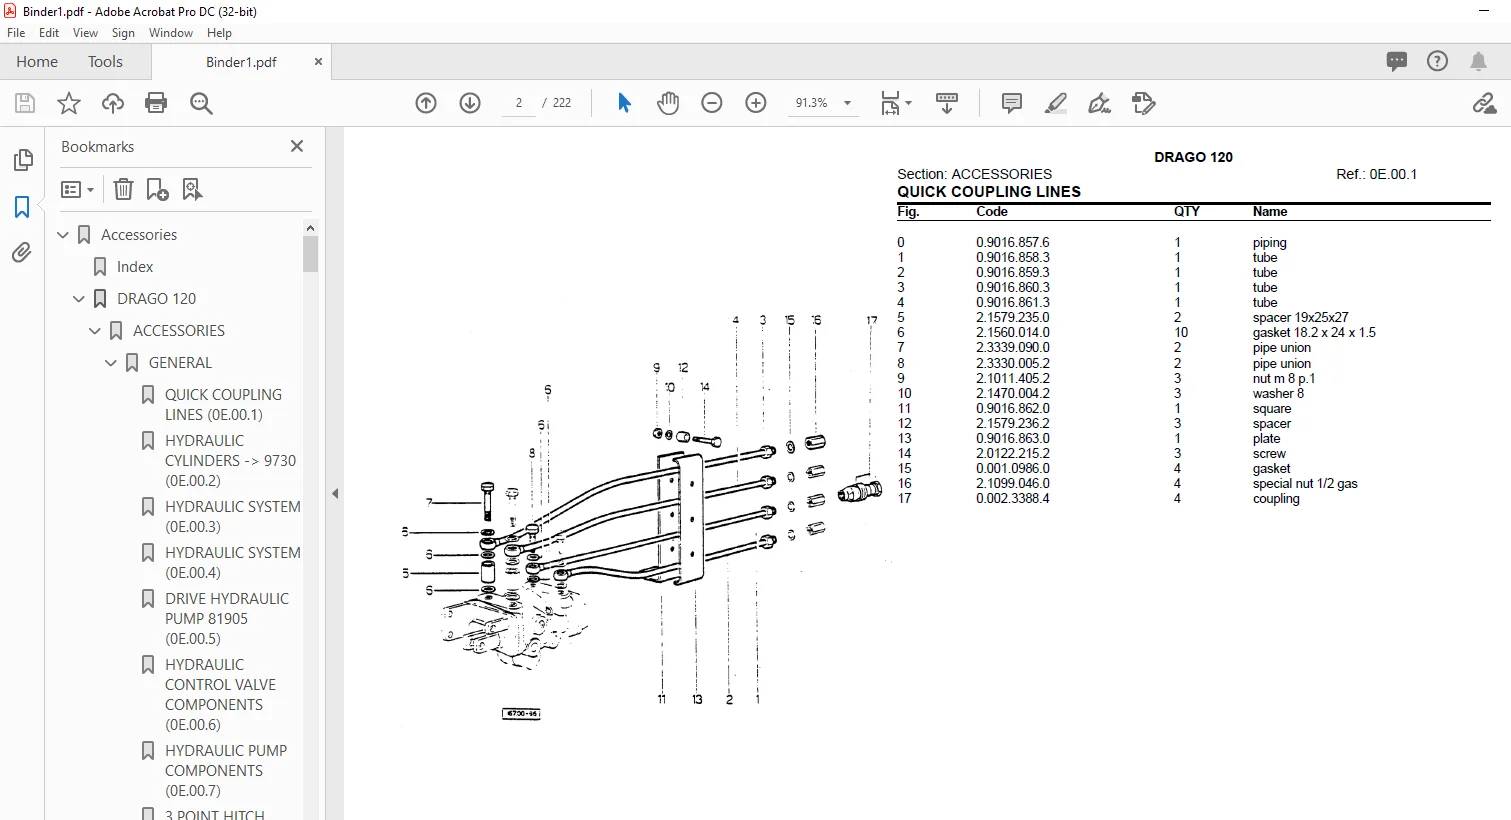
Task: Open the HYDRAULIC SYSTEM (0E.00.3) bookmark
Action: tap(232, 517)
